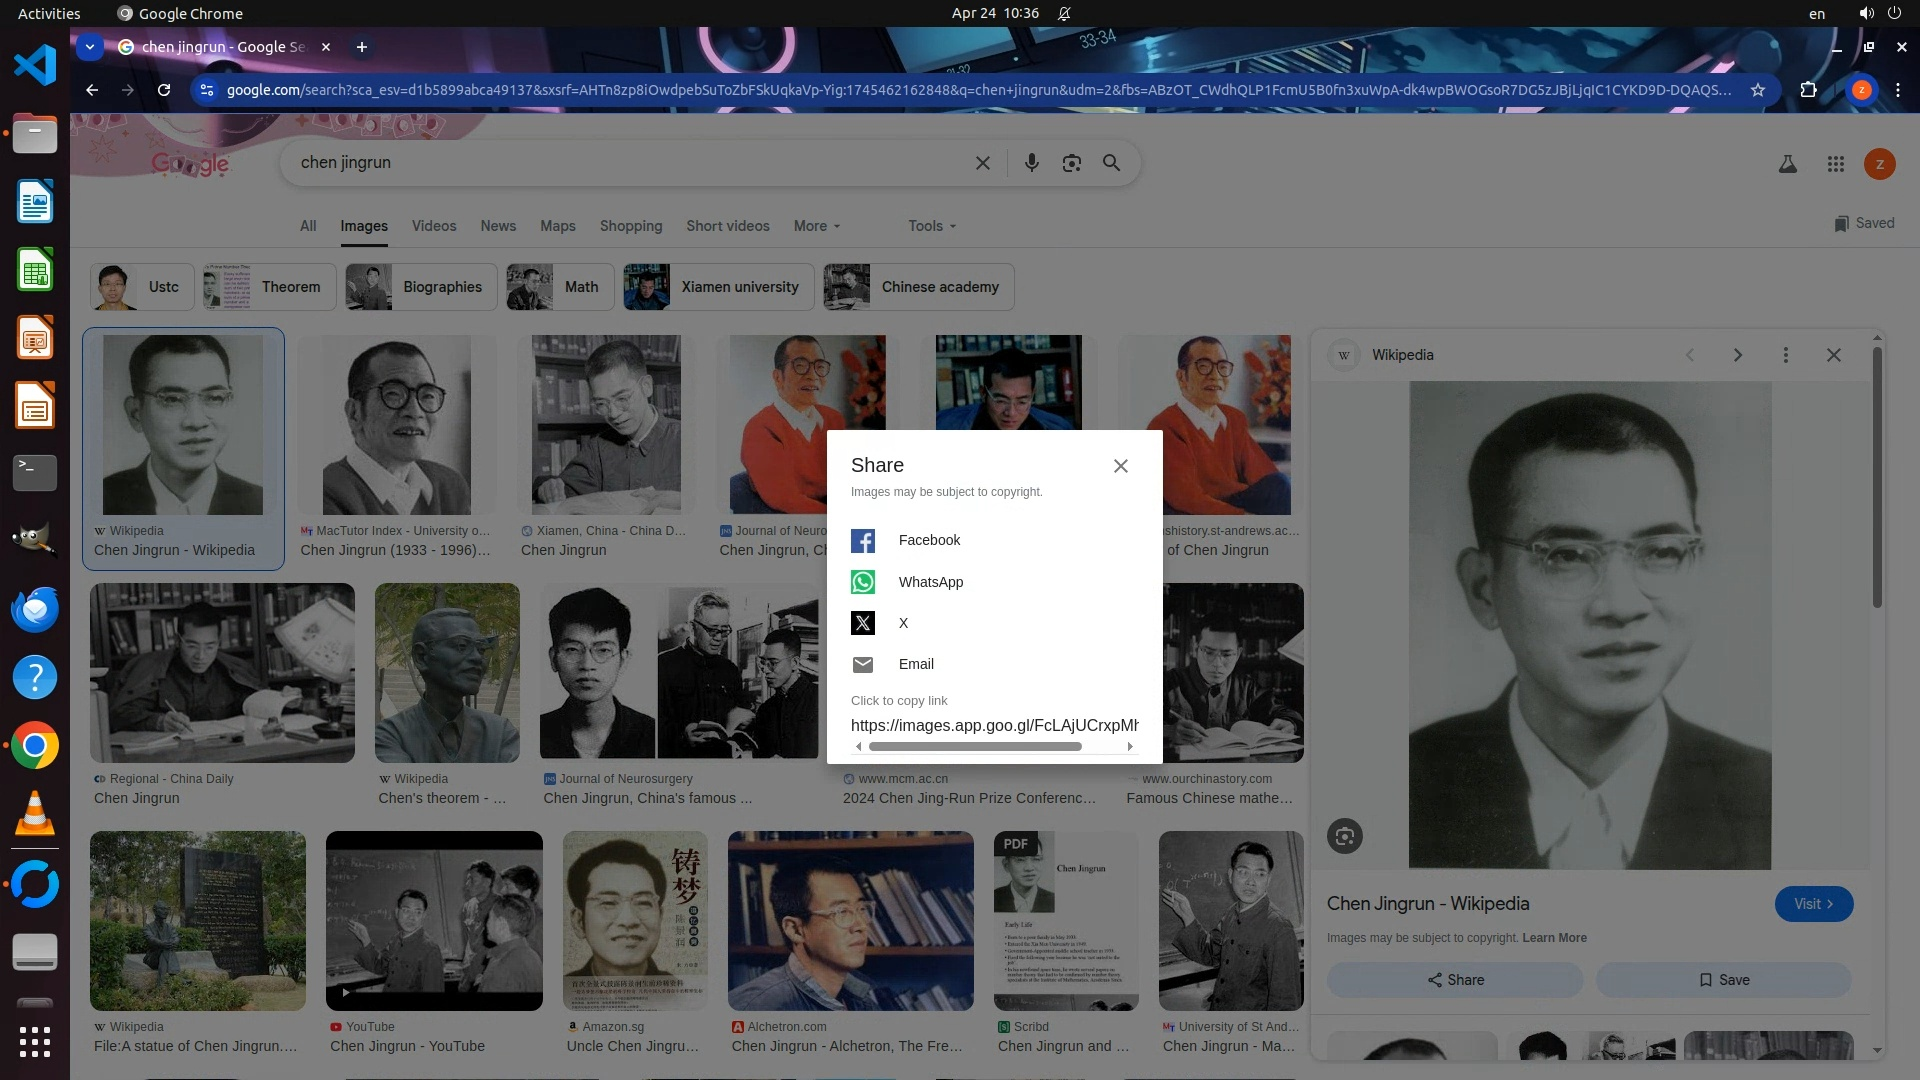Share image through Email icon
Image resolution: width=1920 pixels, height=1080 pixels.
coord(862,664)
